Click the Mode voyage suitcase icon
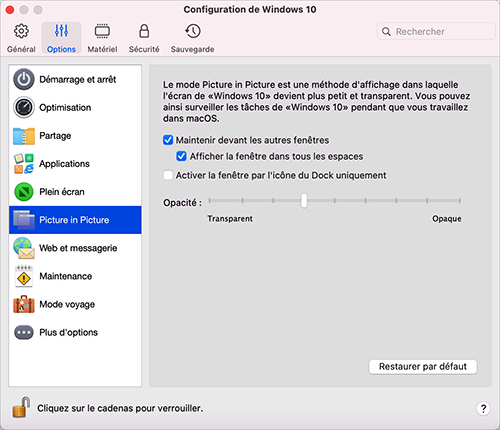 coord(24,304)
